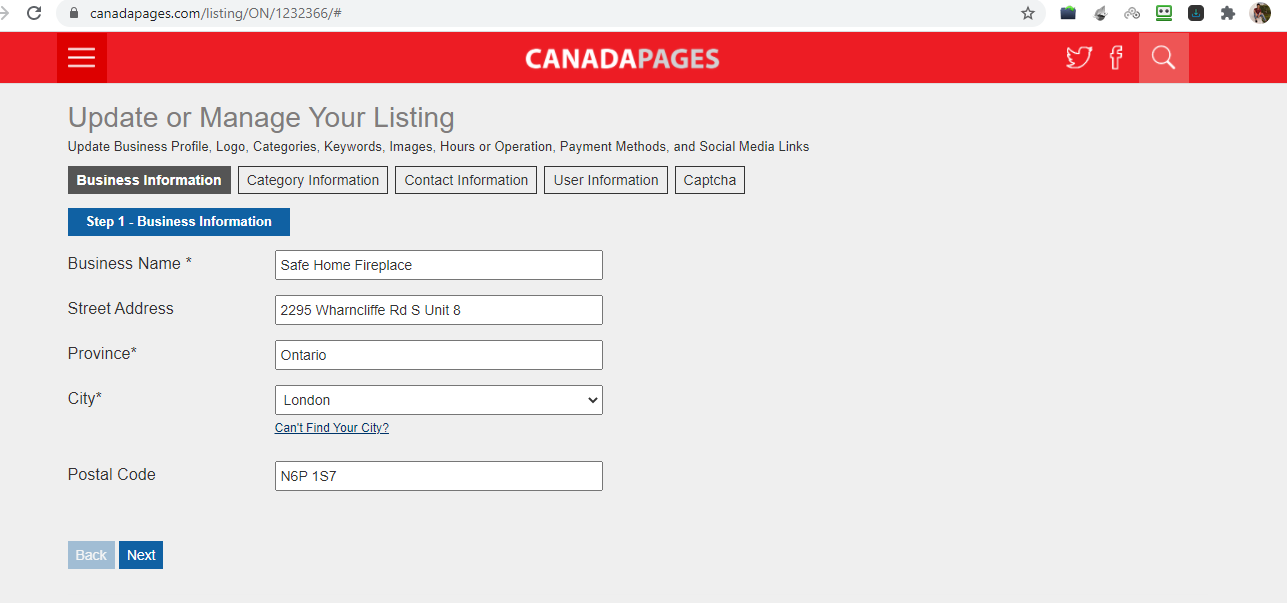This screenshot has height=603, width=1287.
Task: Open the Chrome profile avatar
Action: point(1260,13)
